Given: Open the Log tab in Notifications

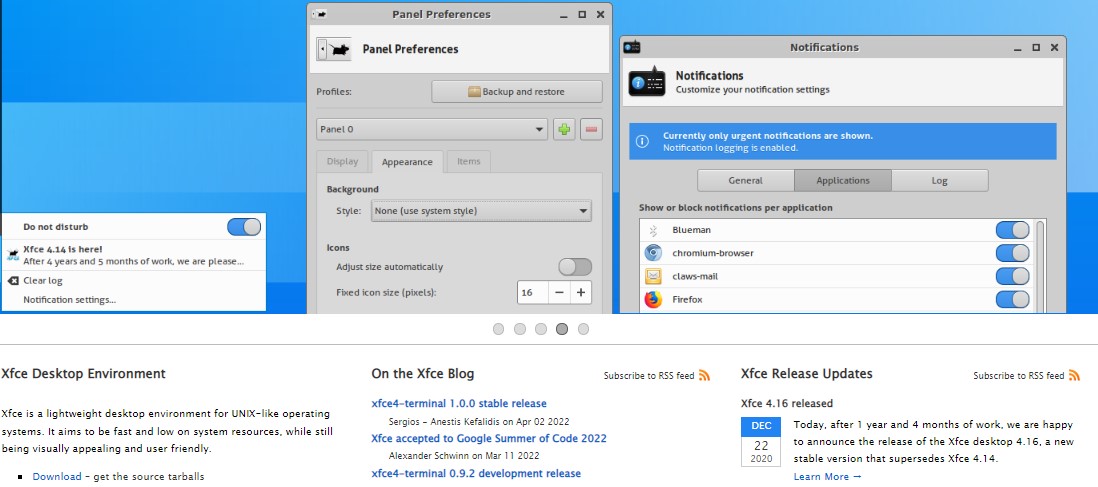Looking at the screenshot, I should coord(940,181).
